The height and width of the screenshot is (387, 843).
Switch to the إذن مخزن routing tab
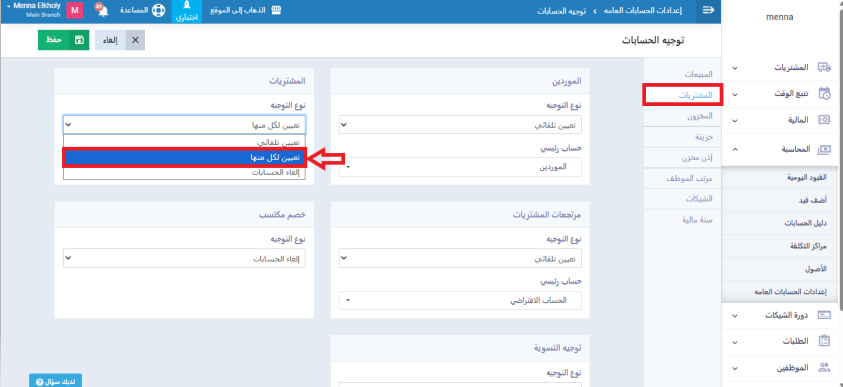682,157
